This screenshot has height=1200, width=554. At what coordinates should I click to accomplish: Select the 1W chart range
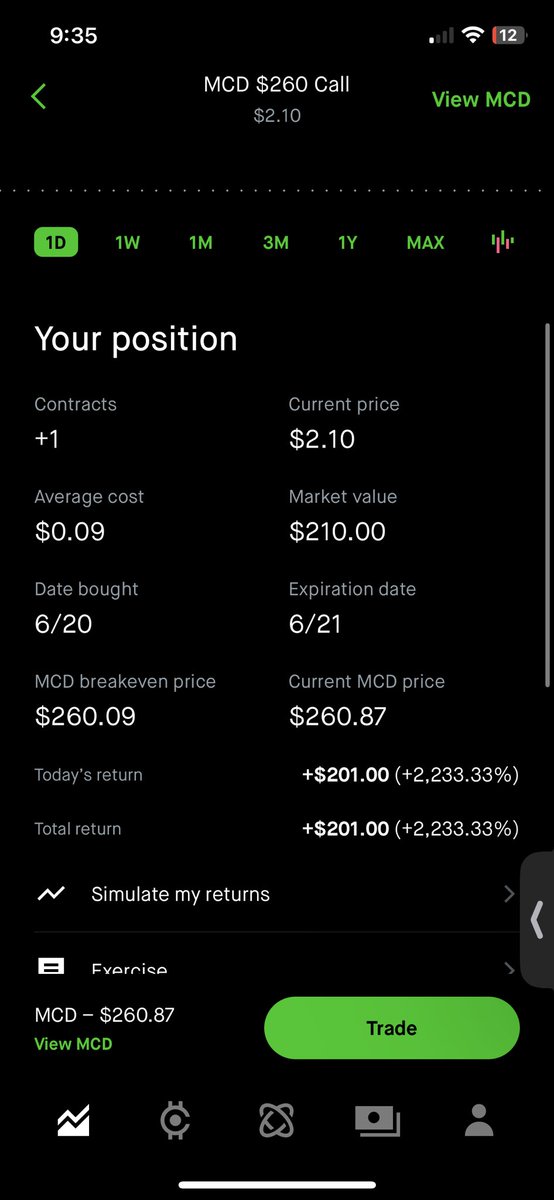127,242
